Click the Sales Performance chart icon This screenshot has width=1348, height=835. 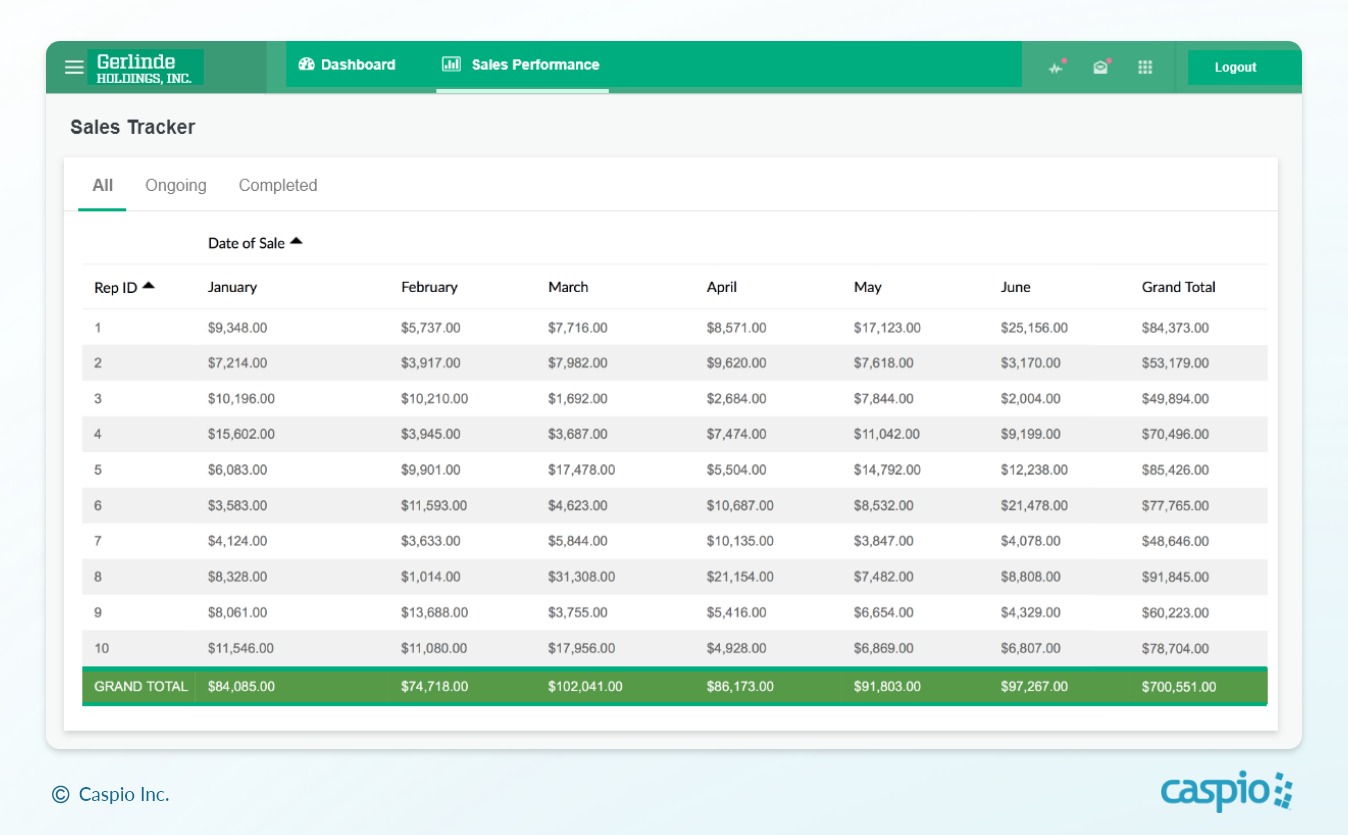[451, 64]
